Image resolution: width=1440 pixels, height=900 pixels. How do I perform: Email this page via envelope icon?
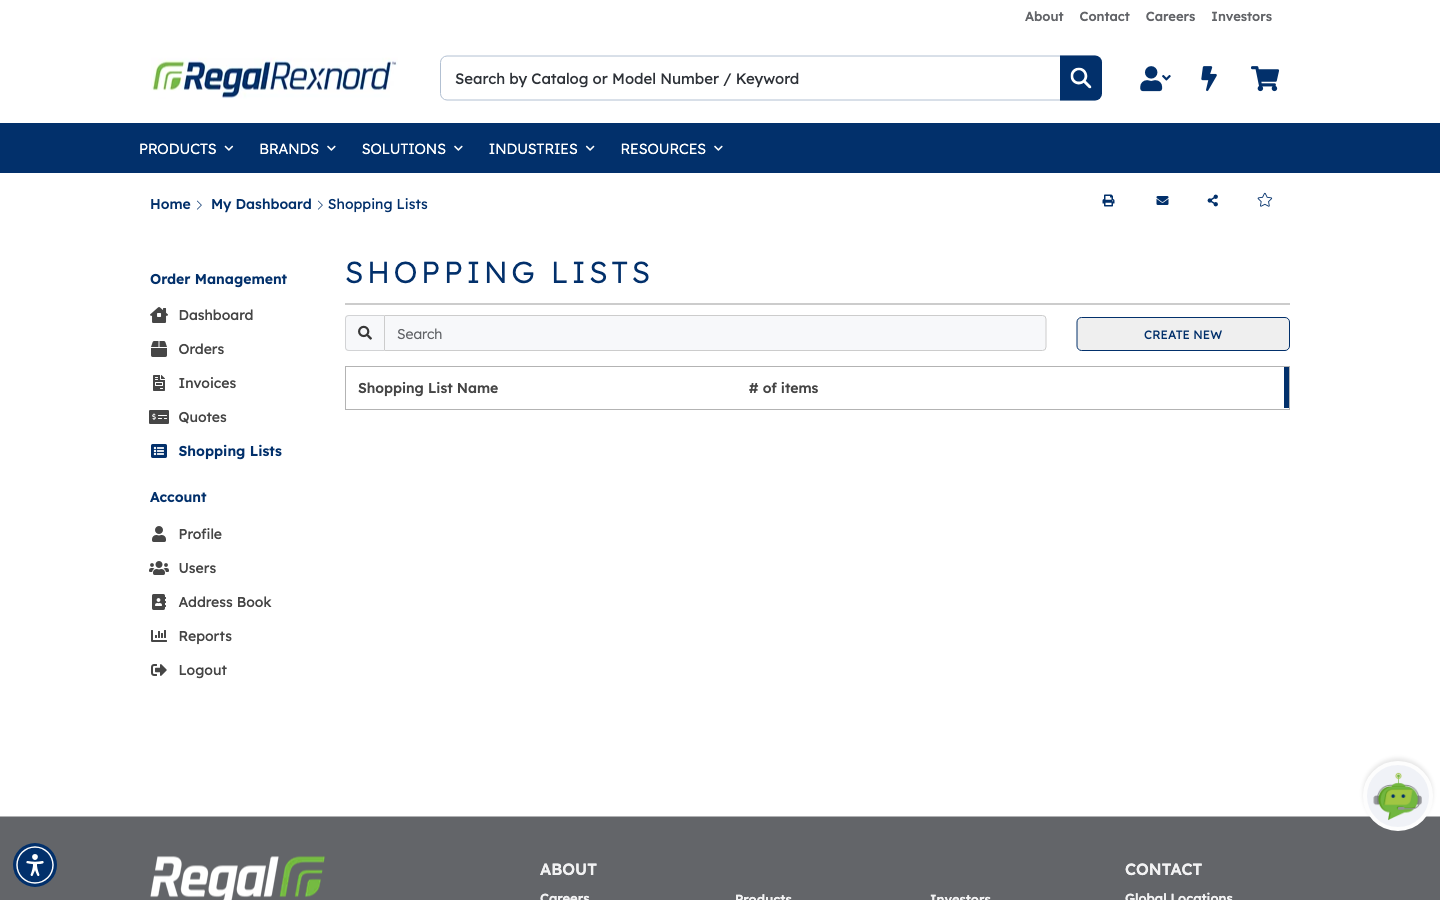[1162, 201]
